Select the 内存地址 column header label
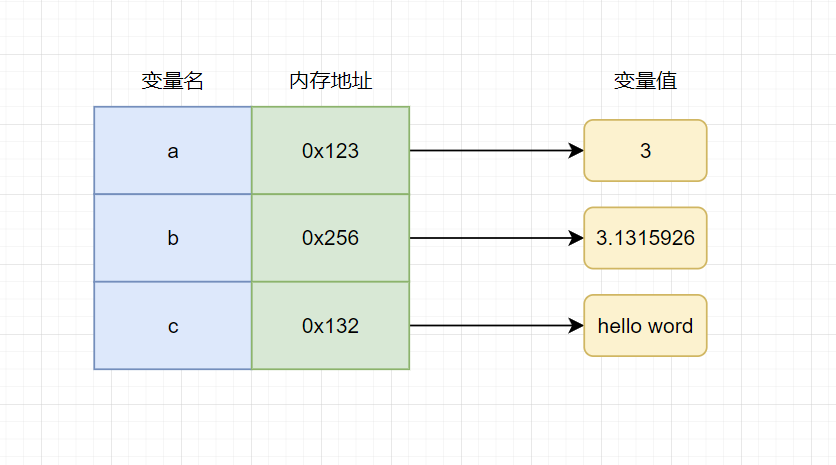The width and height of the screenshot is (836, 465). 330,82
